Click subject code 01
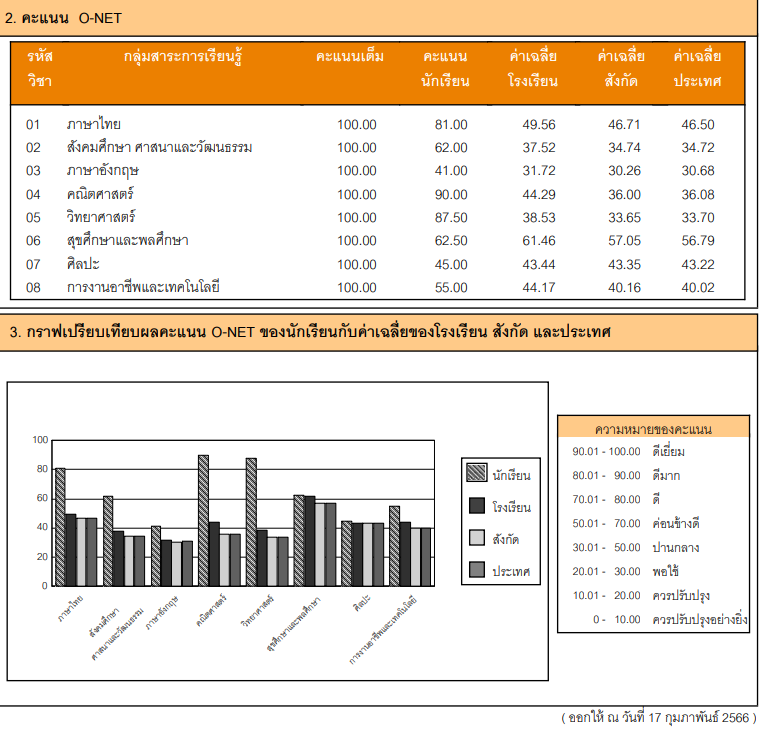The height and width of the screenshot is (733, 761). pyautogui.click(x=33, y=125)
